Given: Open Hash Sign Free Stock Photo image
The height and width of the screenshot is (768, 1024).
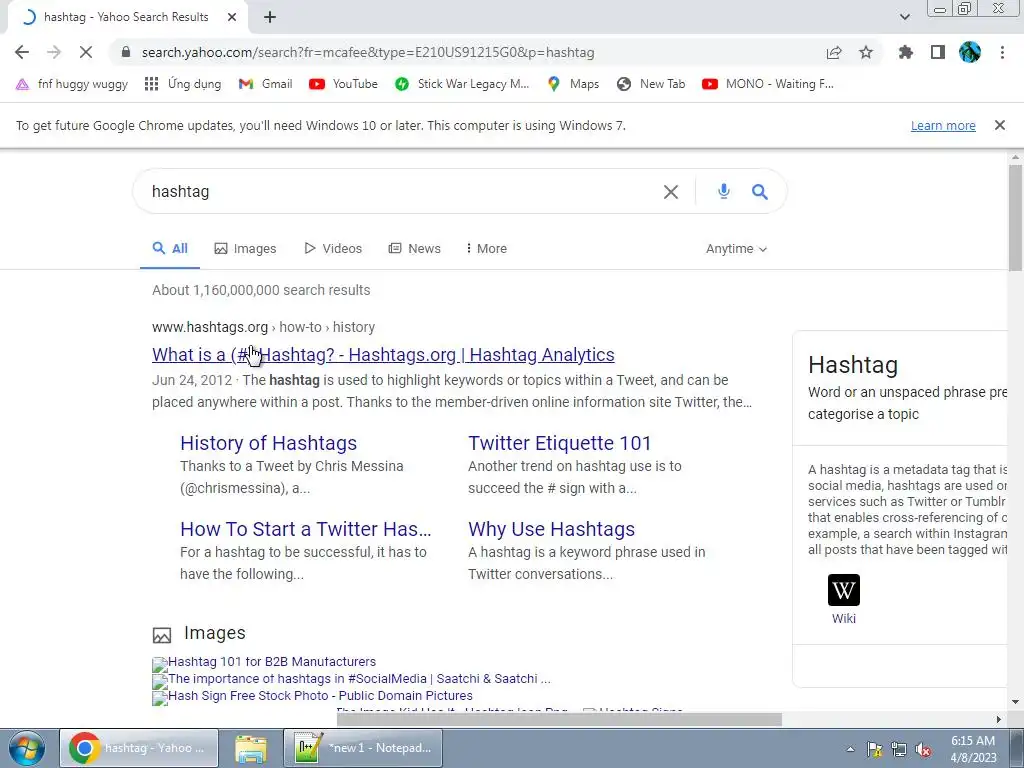Looking at the screenshot, I should click(x=312, y=696).
